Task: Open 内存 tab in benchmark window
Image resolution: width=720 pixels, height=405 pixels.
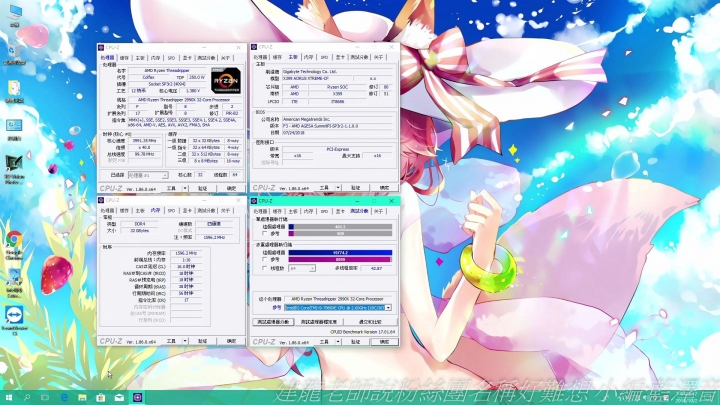Action: tap(309, 211)
